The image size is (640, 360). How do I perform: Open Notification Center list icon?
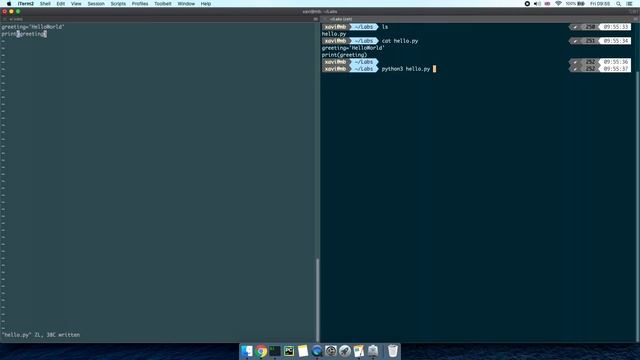629,4
